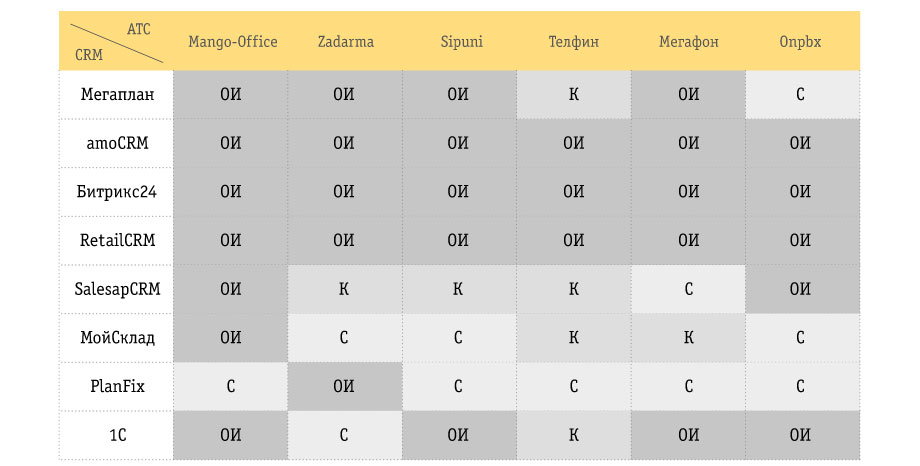The width and height of the screenshot is (920, 466).
Task: Select the С cell for SalesapCRM and Мегафон
Action: coord(688,289)
